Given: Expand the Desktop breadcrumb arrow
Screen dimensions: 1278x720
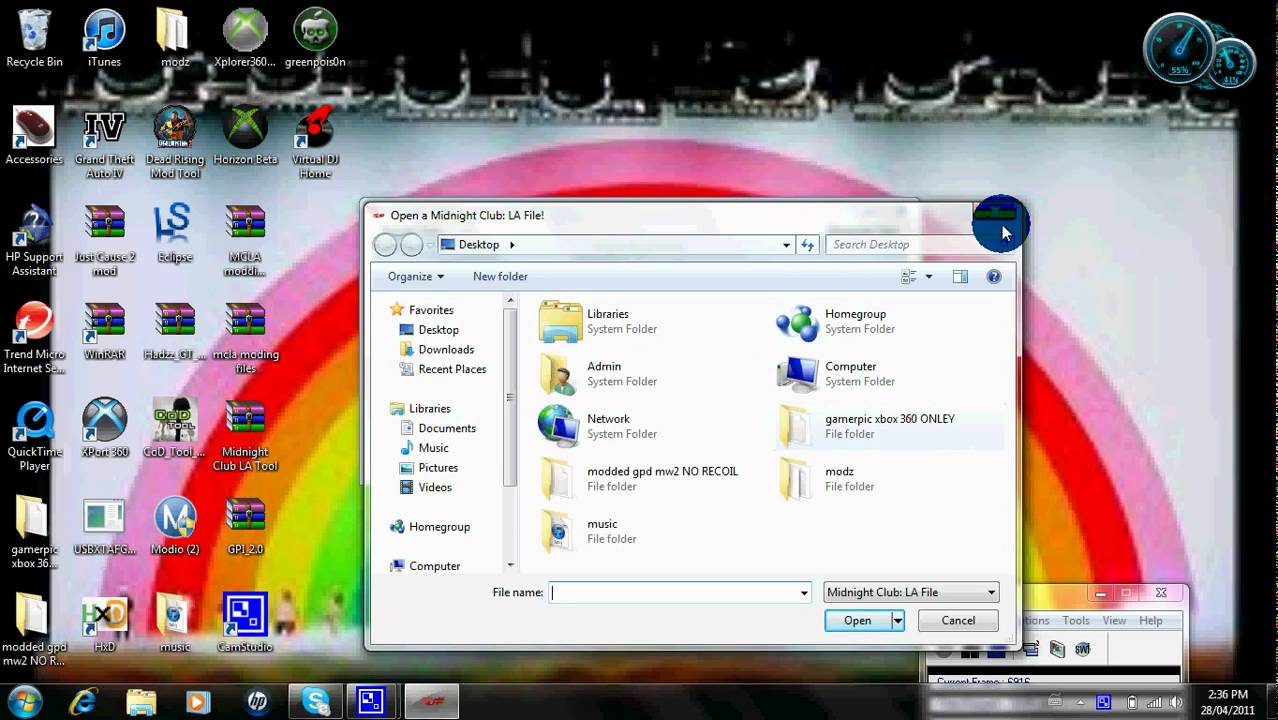Looking at the screenshot, I should coord(512,245).
